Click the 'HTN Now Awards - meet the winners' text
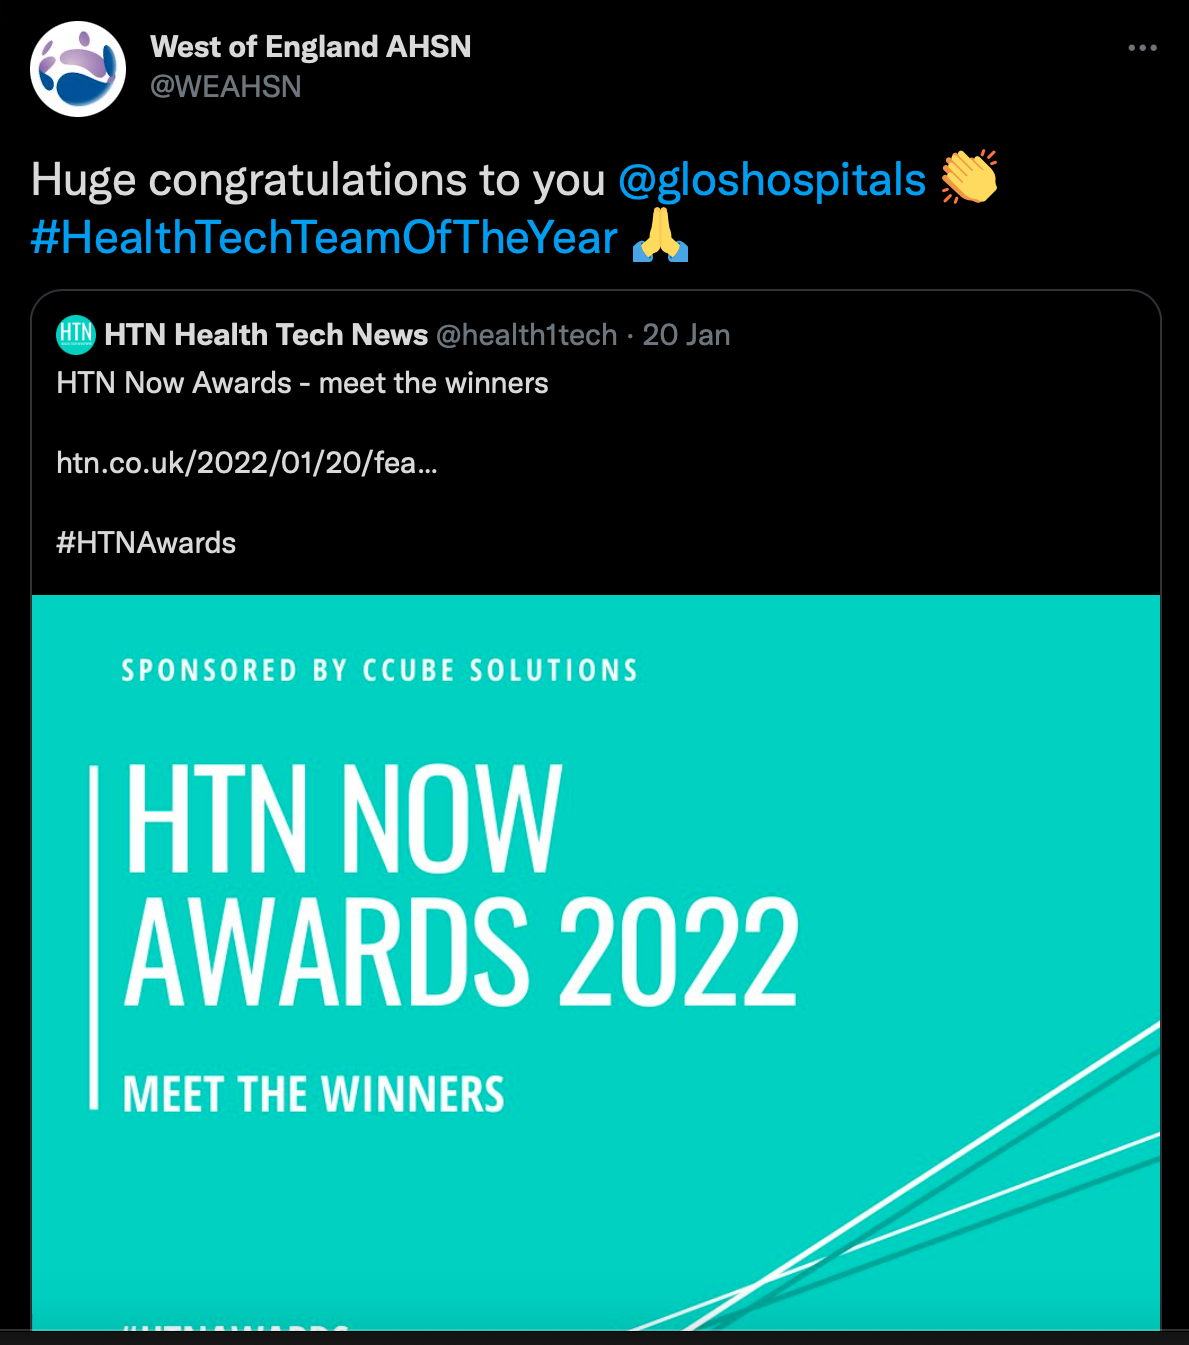 [x=302, y=383]
